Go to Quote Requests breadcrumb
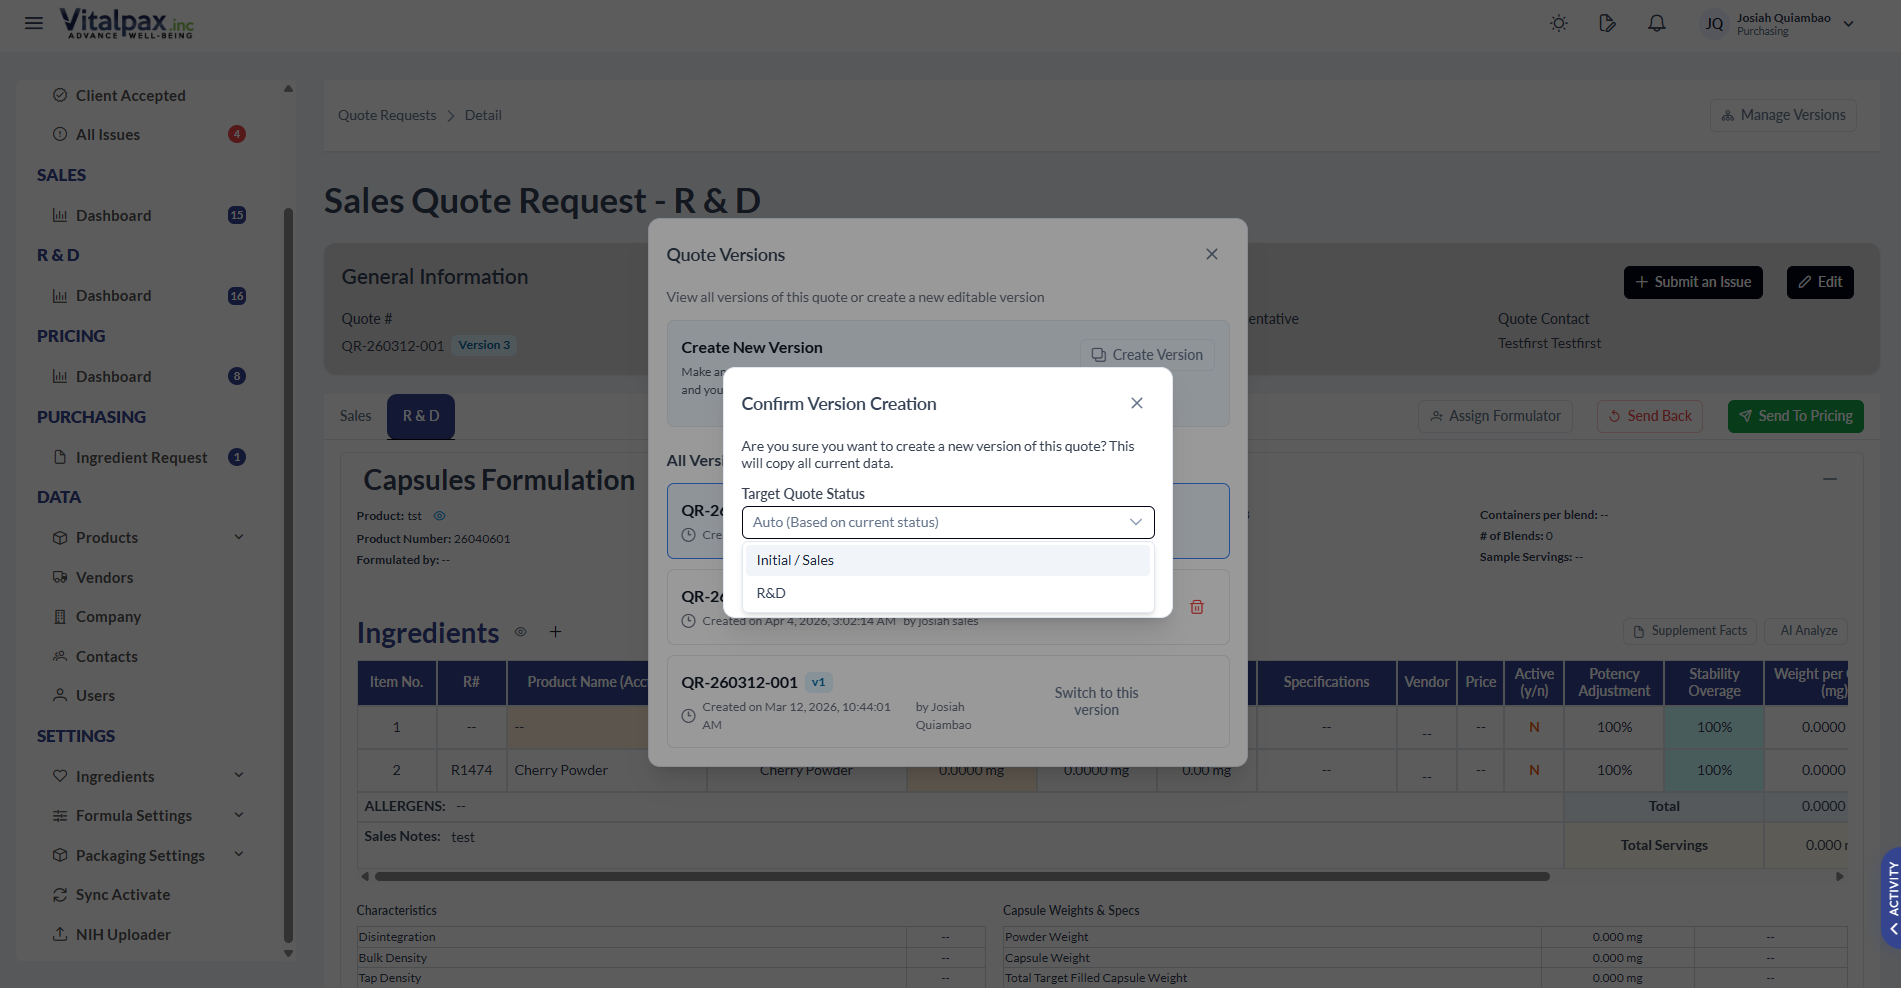Screen dimensions: 1901x988 pyautogui.click(x=387, y=115)
